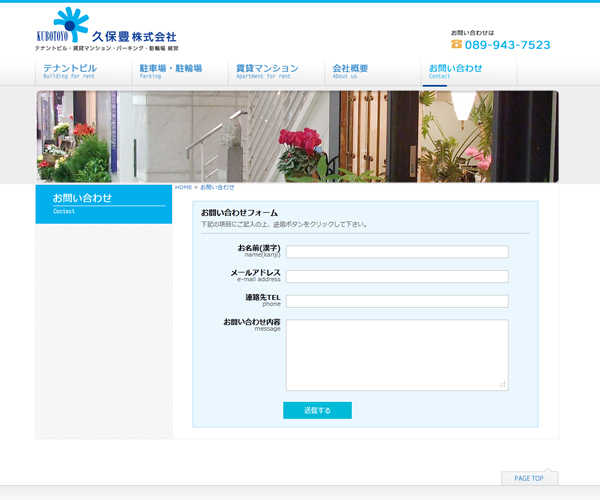The width and height of the screenshot is (600, 500).
Task: Click the お問い合わせ breadcrumb text
Action: coord(217,187)
